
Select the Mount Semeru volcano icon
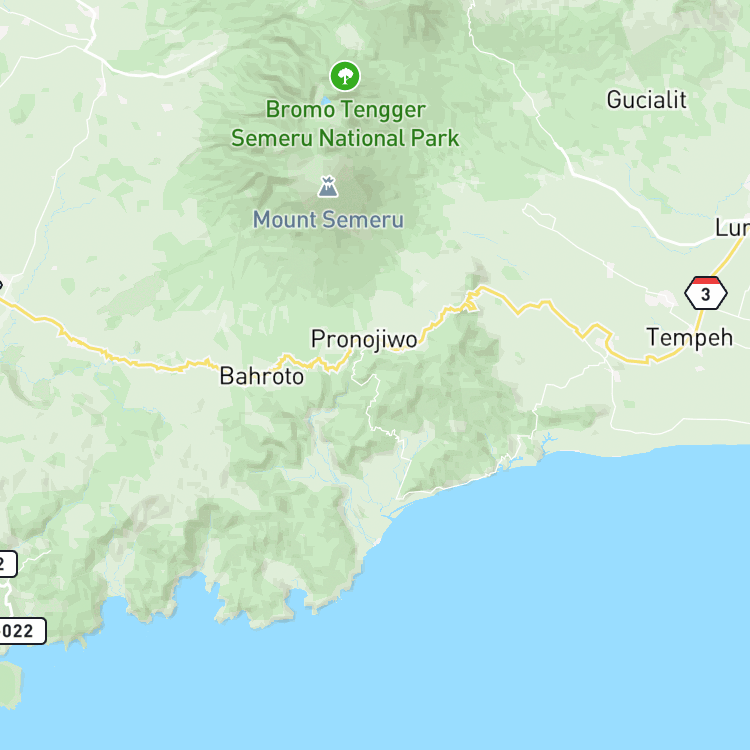pyautogui.click(x=328, y=187)
